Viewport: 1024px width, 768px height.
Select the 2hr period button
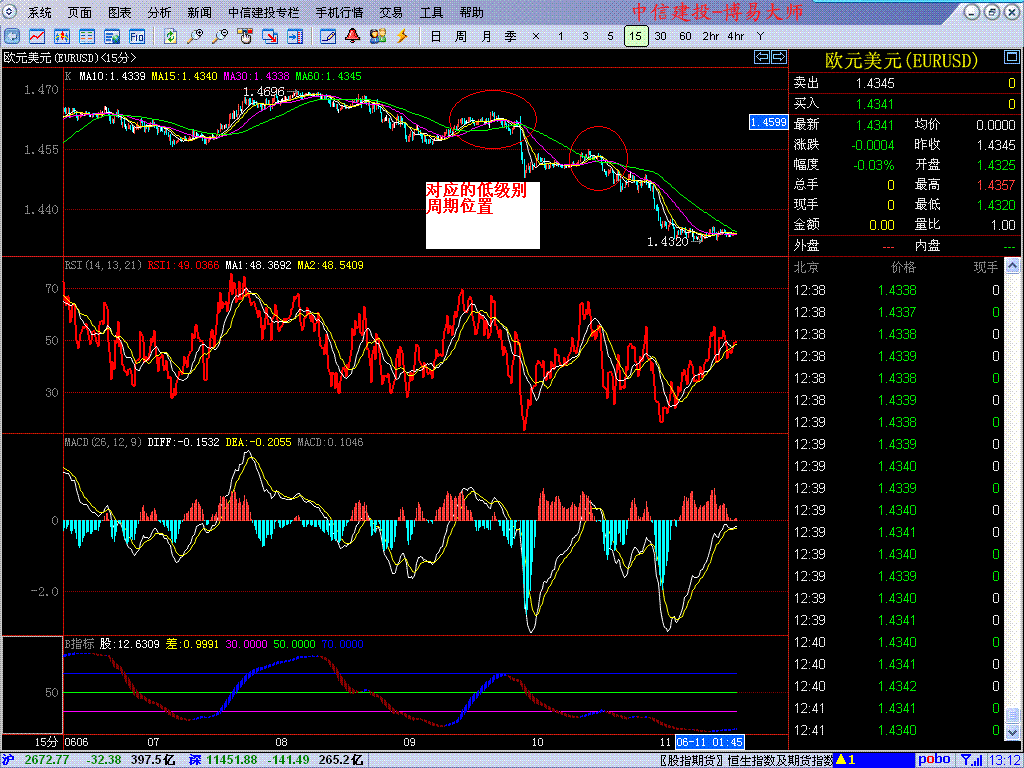click(x=711, y=36)
